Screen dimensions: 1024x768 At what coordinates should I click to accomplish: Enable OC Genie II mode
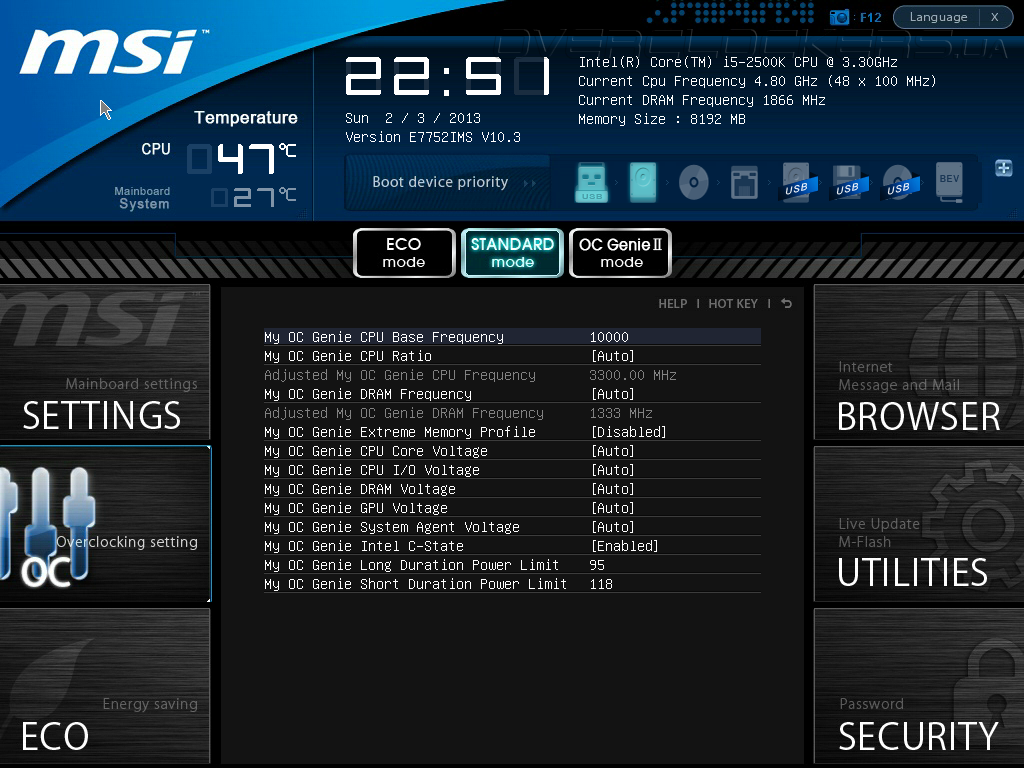[620, 253]
